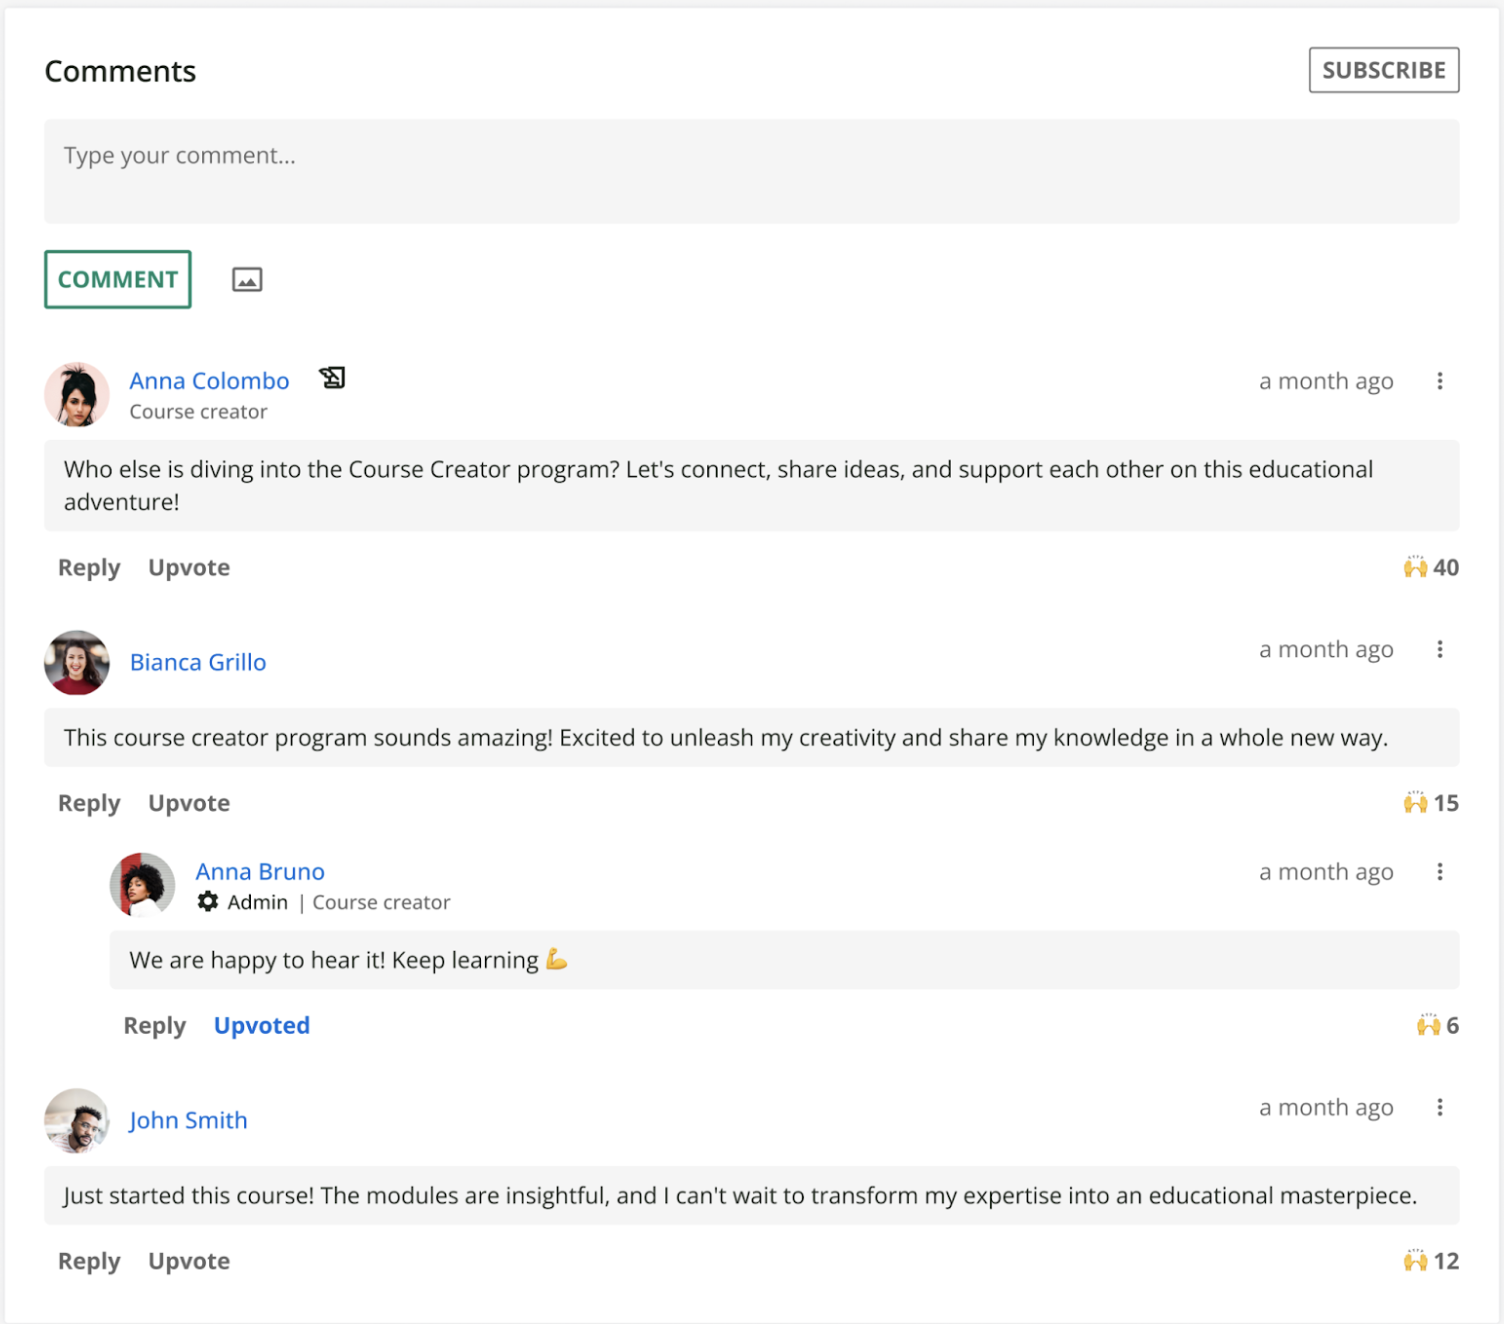Submit with the green Comment button
Viewport: 1504px width, 1324px height.
118,280
